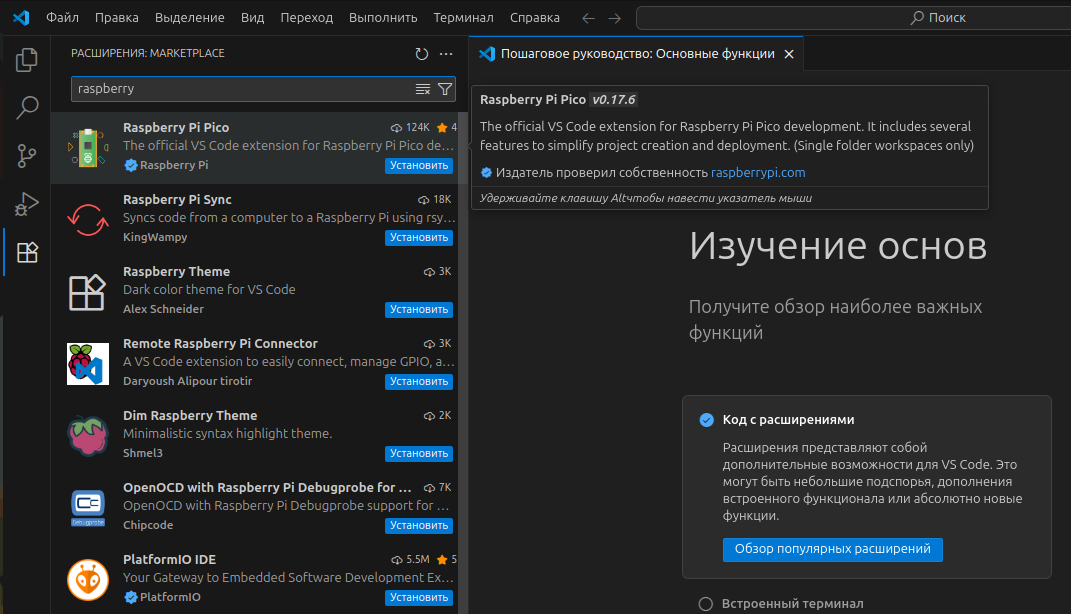Open the Raspberry Pi Sync list entry title
Viewport: 1071px width, 614px height.
point(177,199)
